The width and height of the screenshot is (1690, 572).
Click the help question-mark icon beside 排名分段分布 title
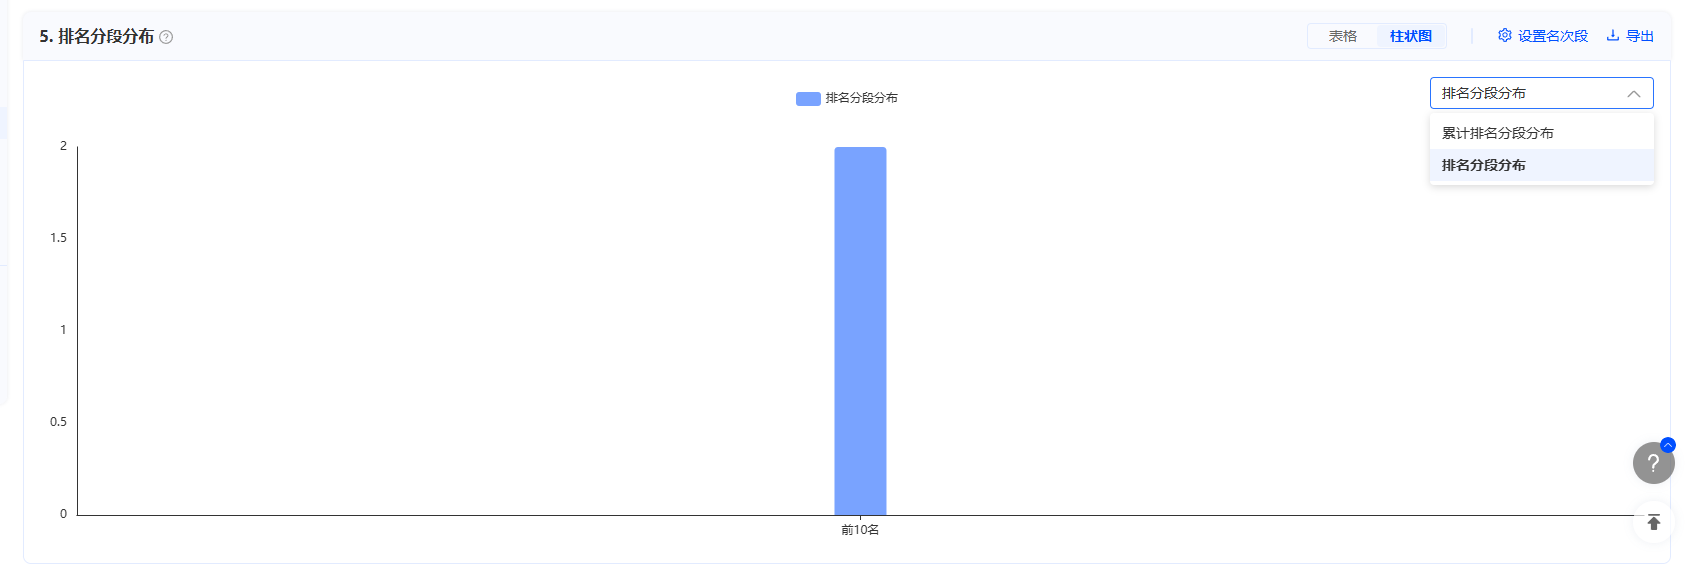[x=166, y=37]
